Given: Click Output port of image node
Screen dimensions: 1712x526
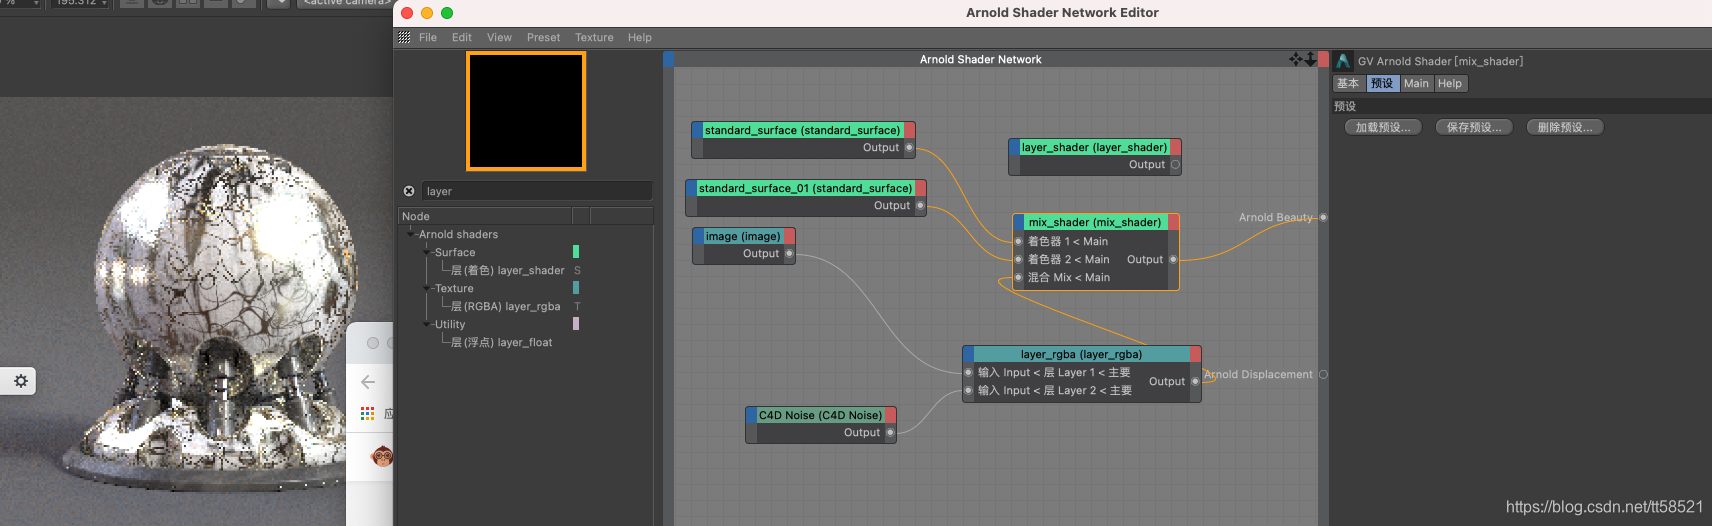Looking at the screenshot, I should coord(789,254).
